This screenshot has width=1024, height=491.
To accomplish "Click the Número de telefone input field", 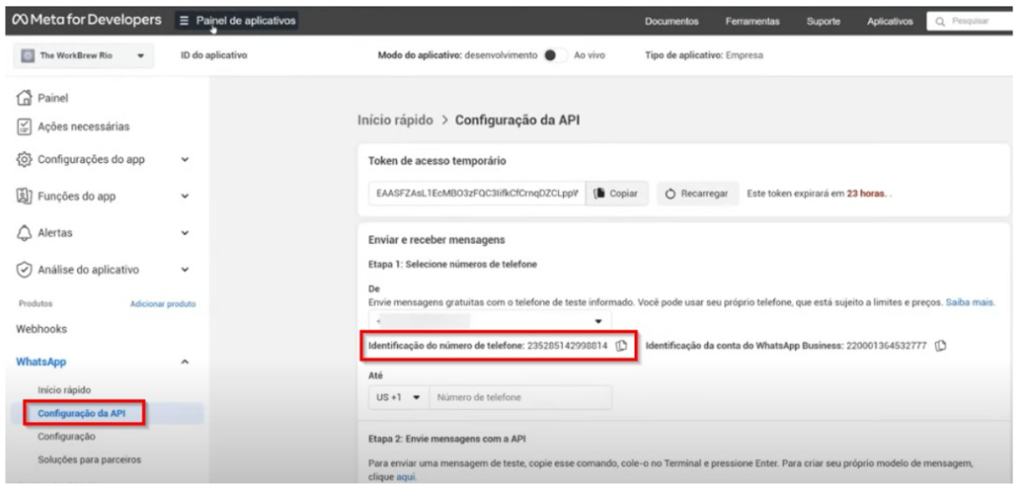I will pos(520,398).
